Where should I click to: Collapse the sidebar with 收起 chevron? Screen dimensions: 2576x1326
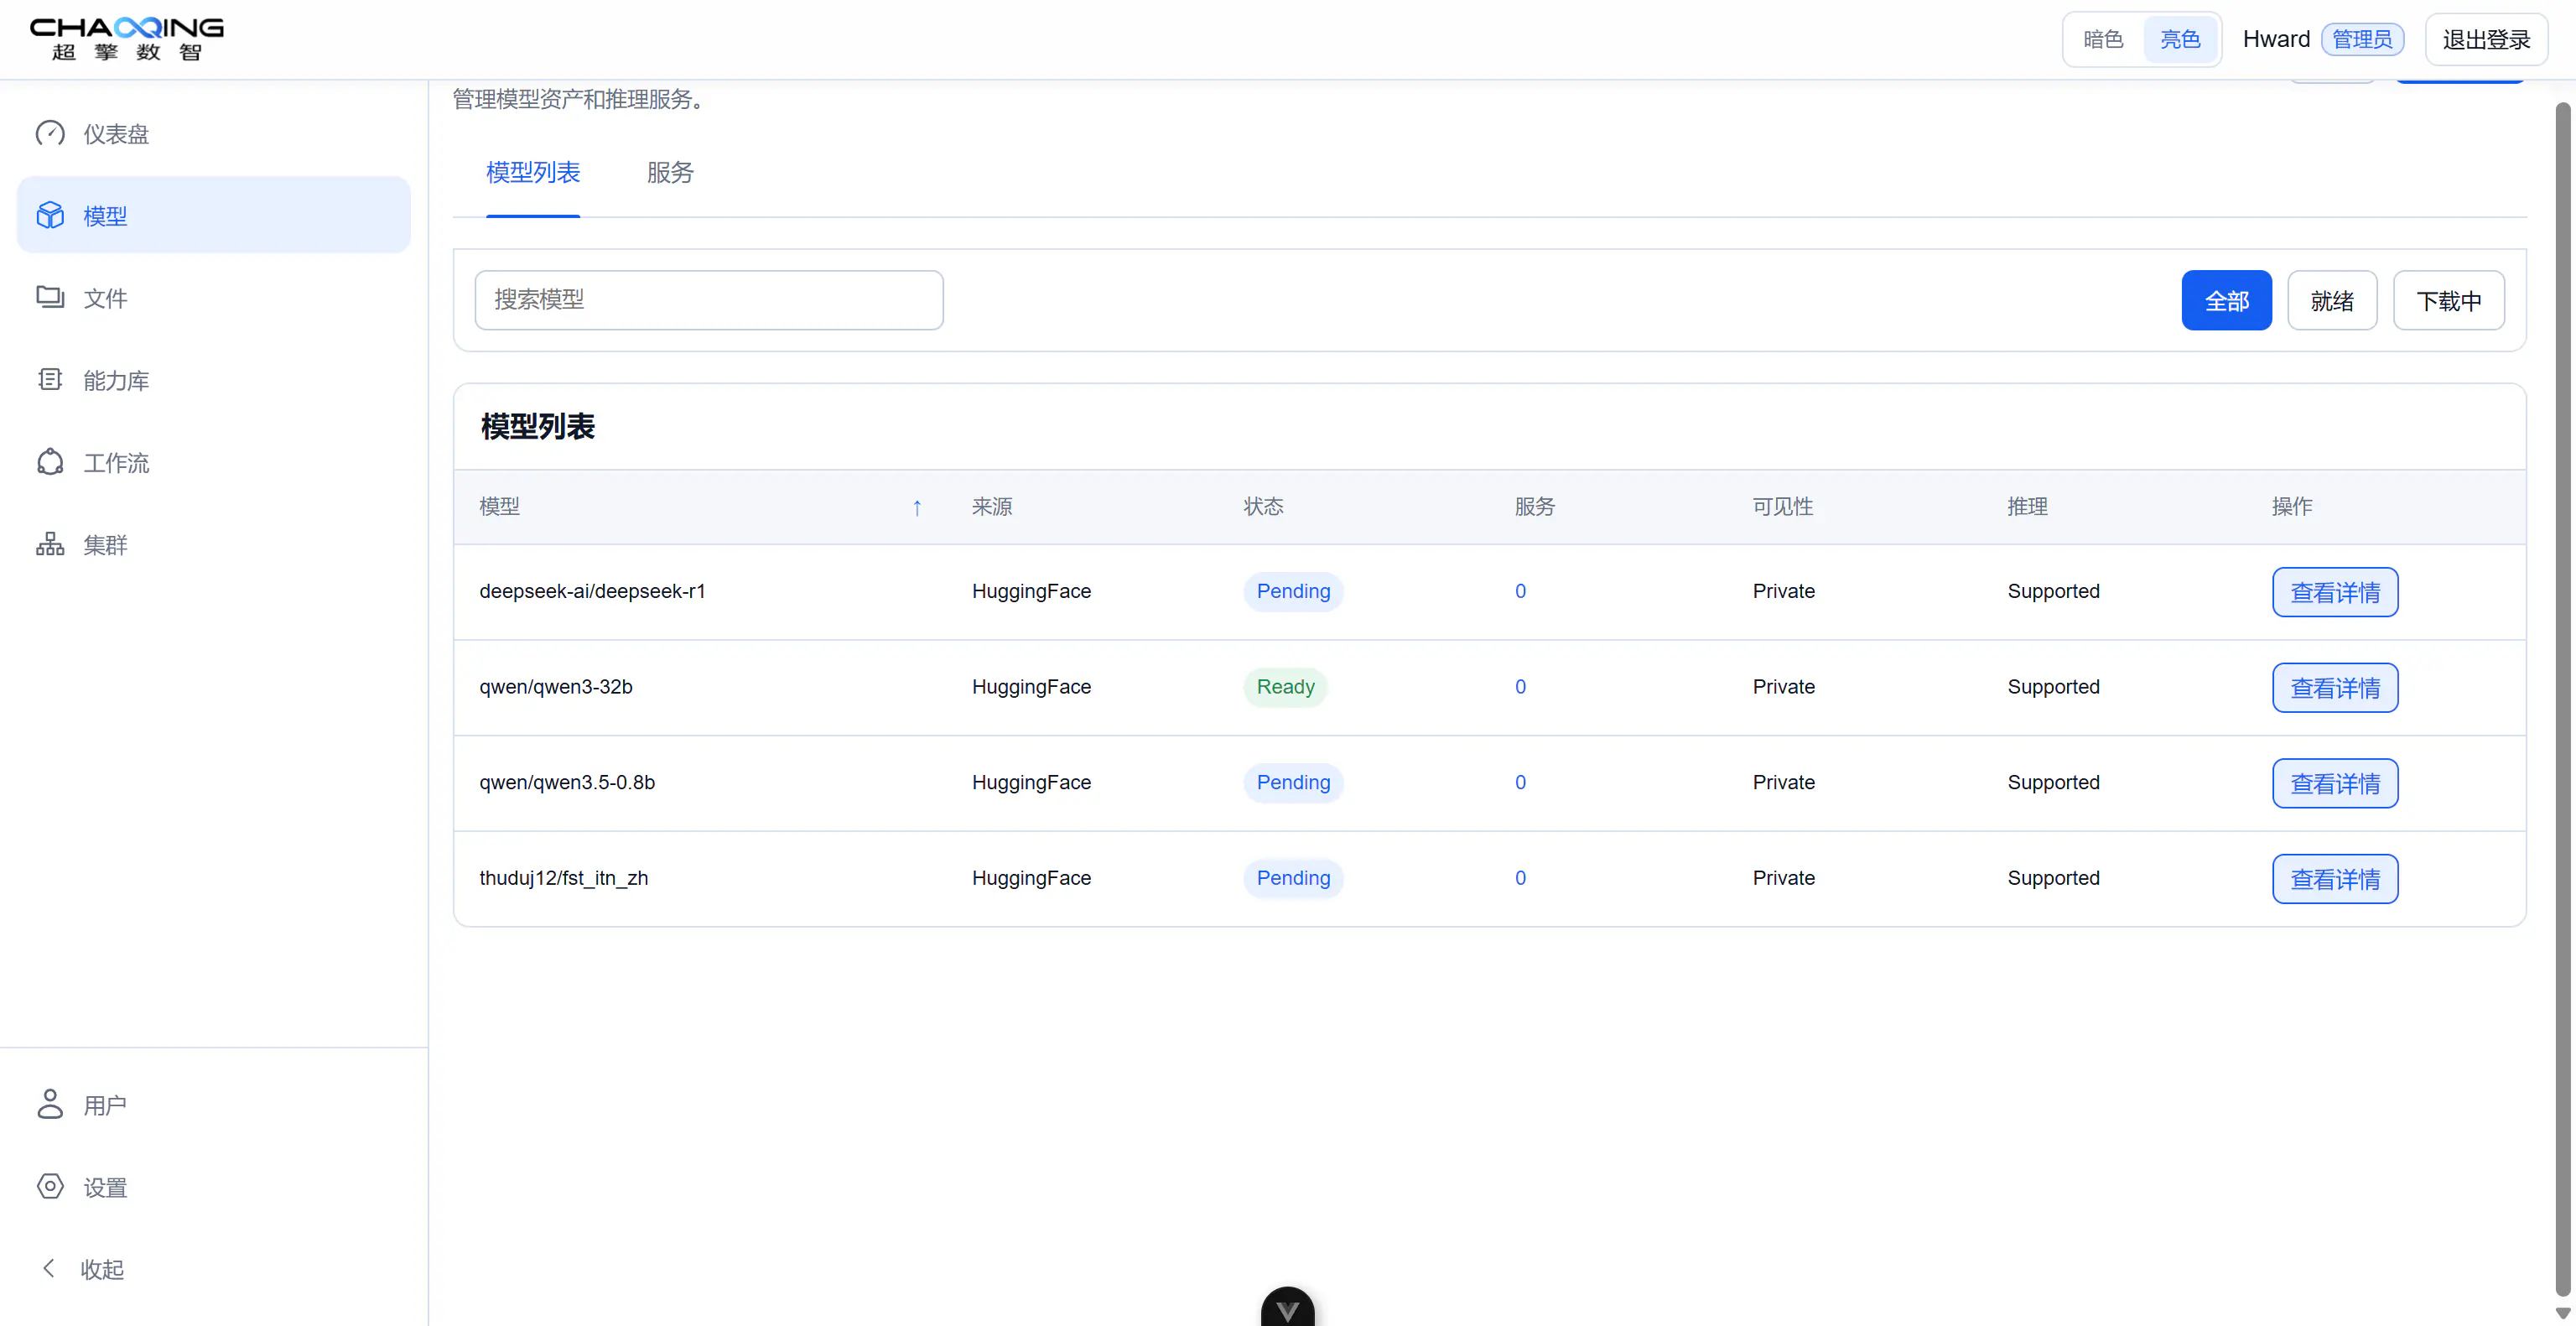[48, 1268]
